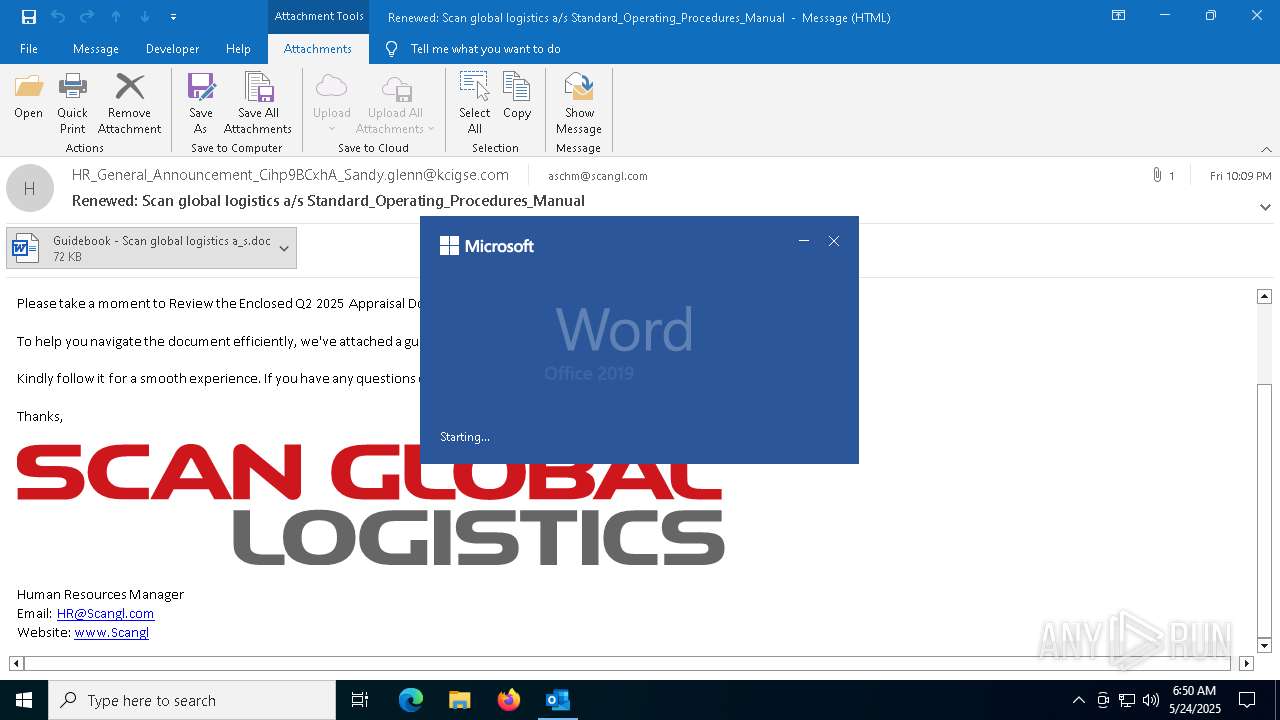Collapse the ribbon with the chevron
1280x720 pixels.
(x=1266, y=149)
